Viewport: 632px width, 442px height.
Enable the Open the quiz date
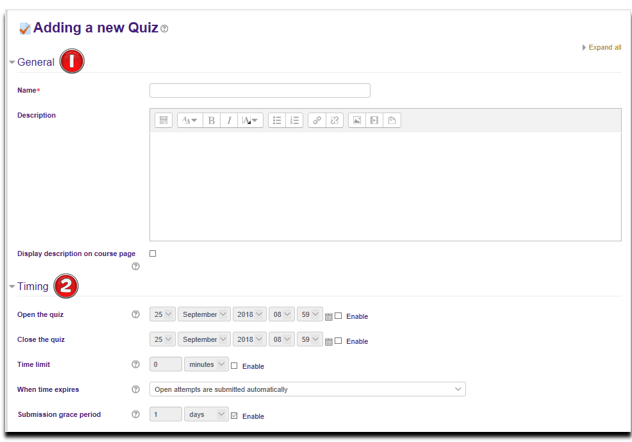tap(339, 315)
